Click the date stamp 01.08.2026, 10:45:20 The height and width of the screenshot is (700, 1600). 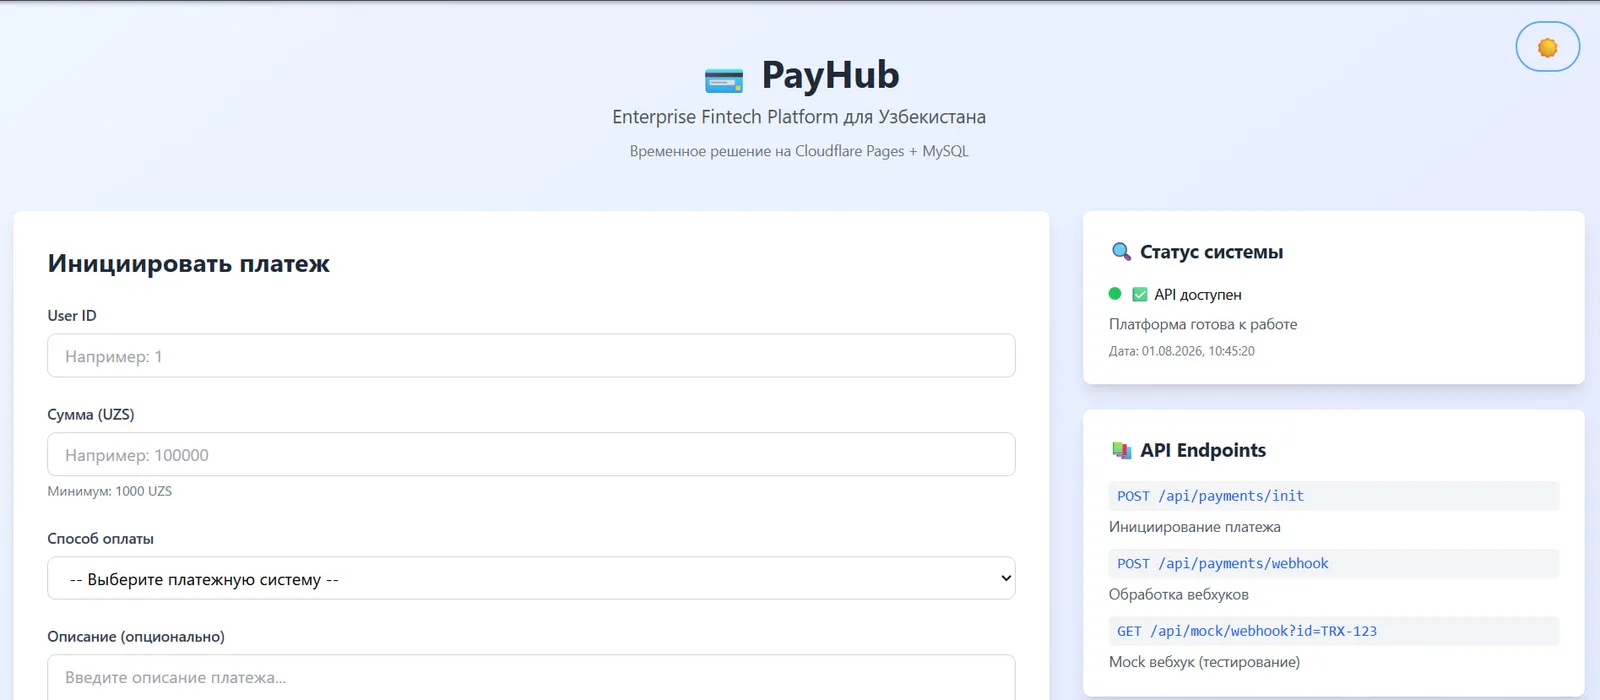tap(1182, 351)
